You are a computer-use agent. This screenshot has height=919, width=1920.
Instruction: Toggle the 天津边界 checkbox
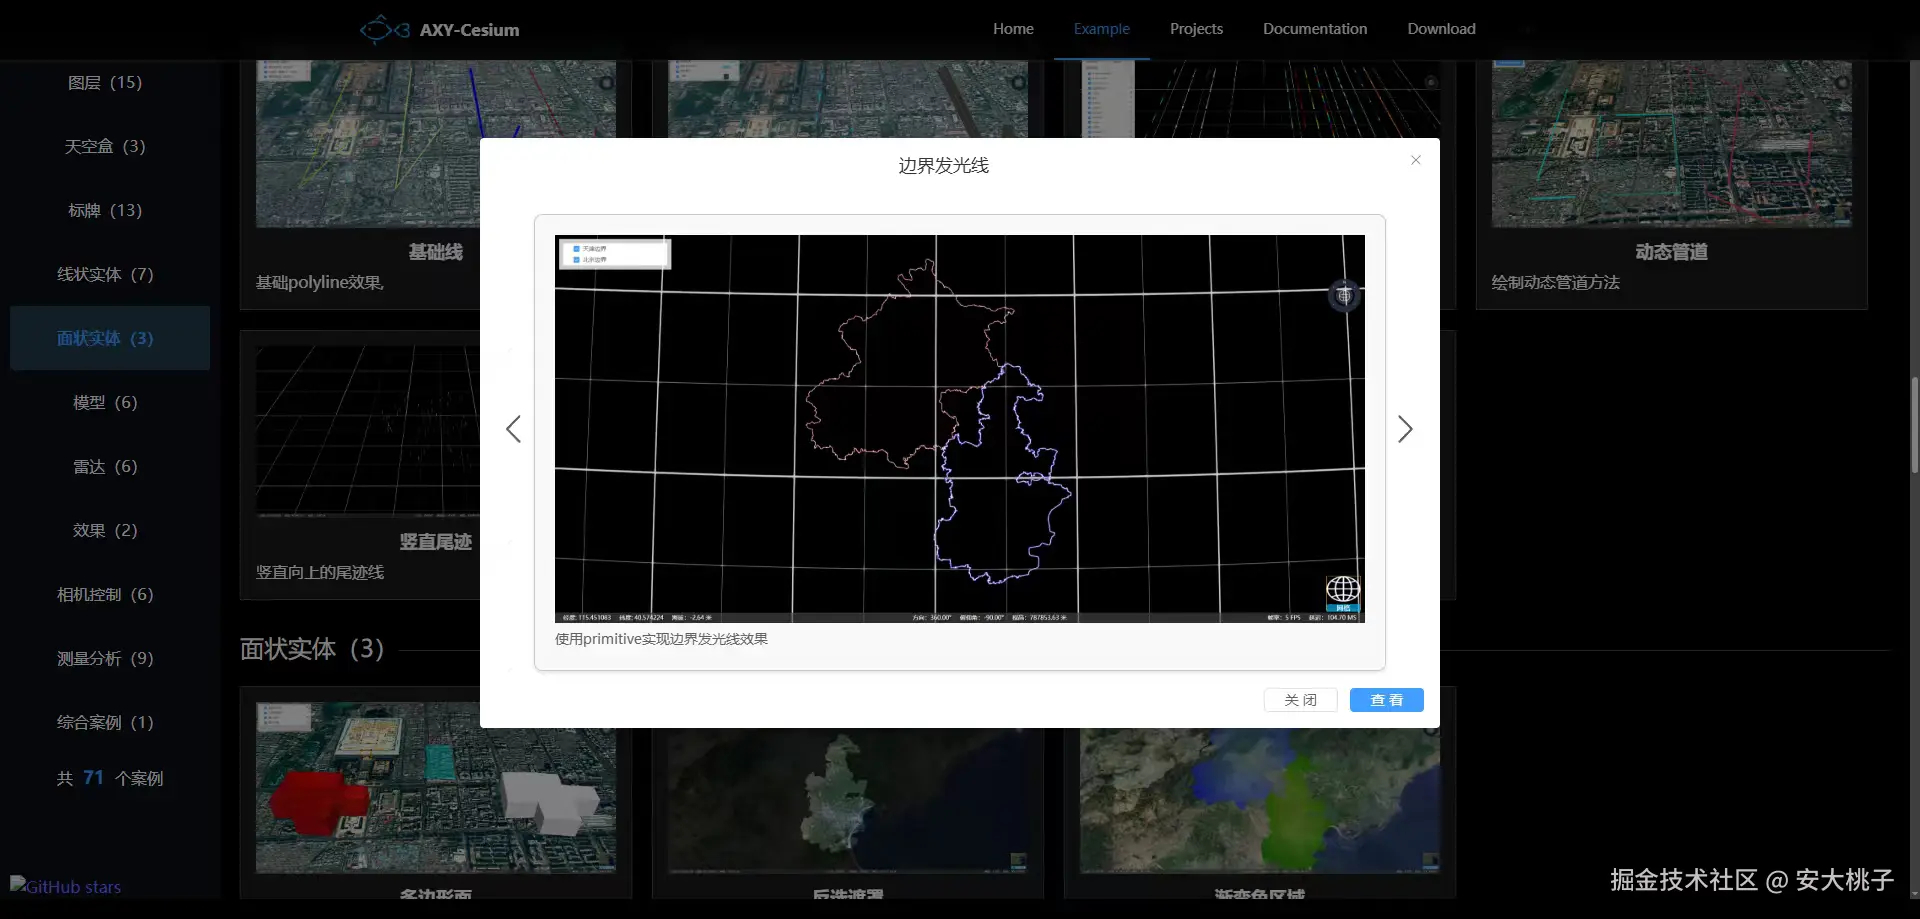576,249
